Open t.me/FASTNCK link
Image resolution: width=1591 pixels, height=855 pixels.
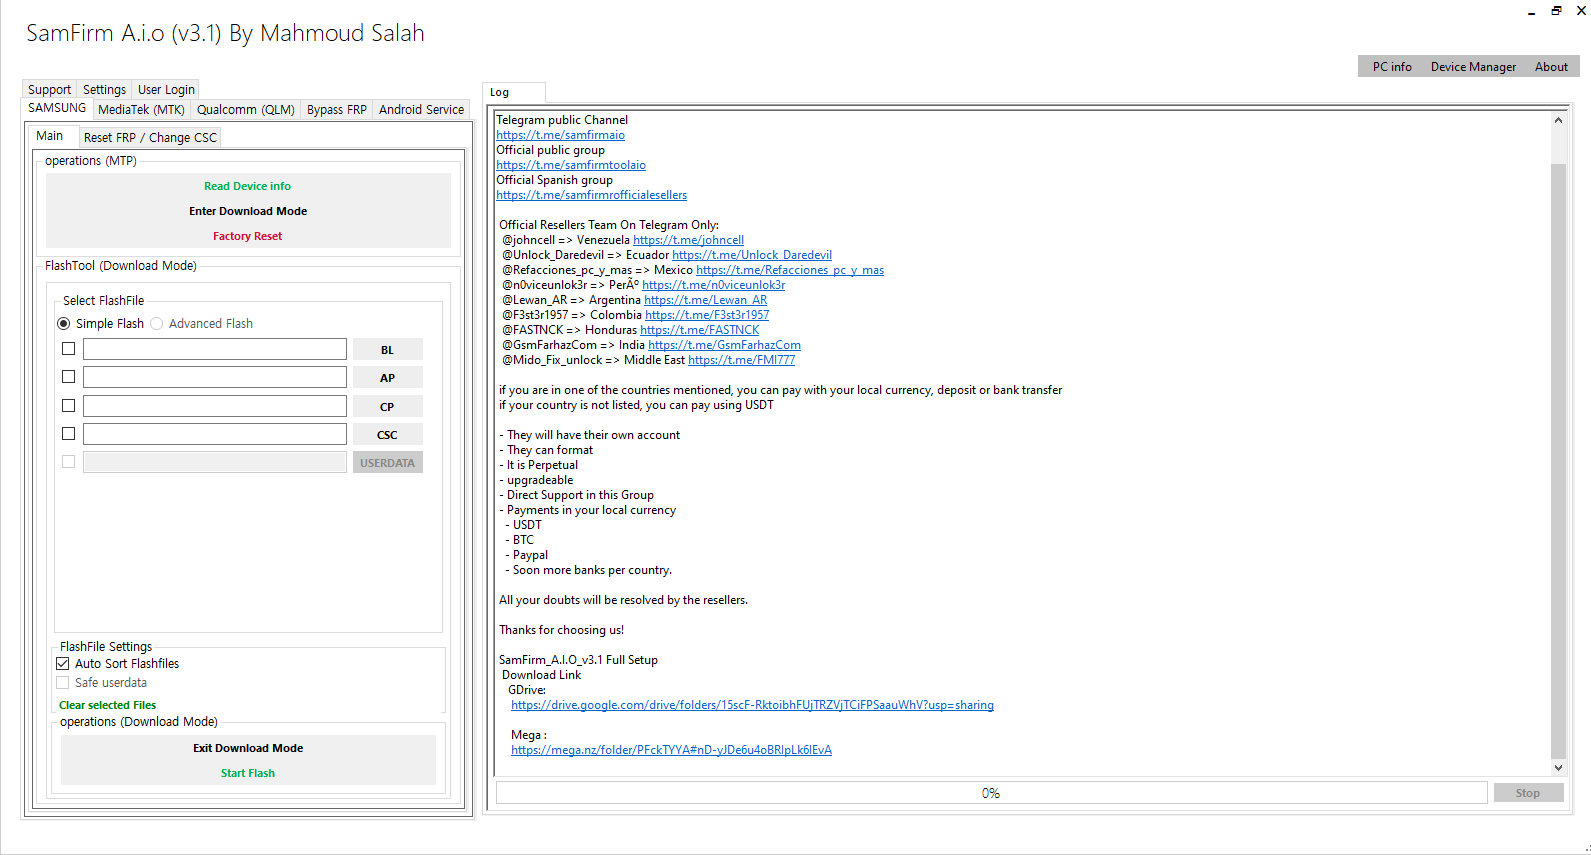(x=699, y=330)
